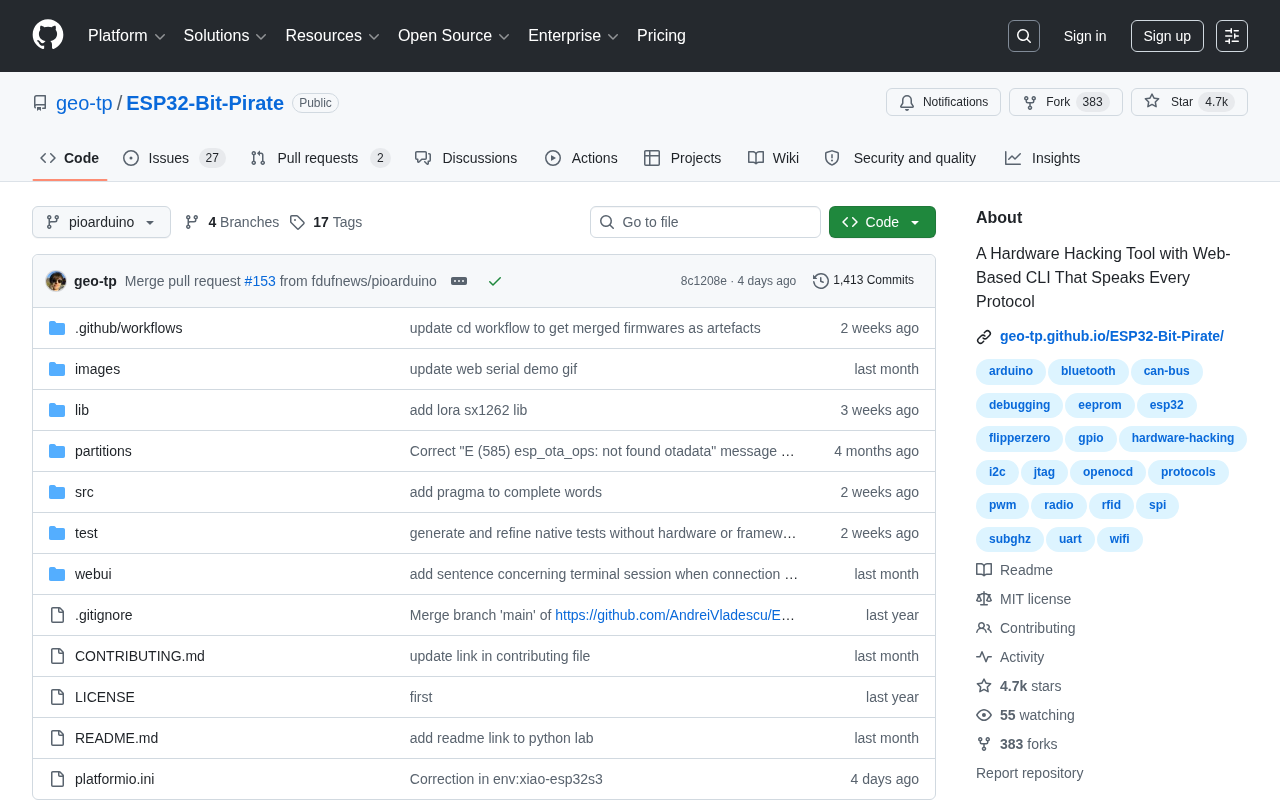Star the repository

(1189, 102)
